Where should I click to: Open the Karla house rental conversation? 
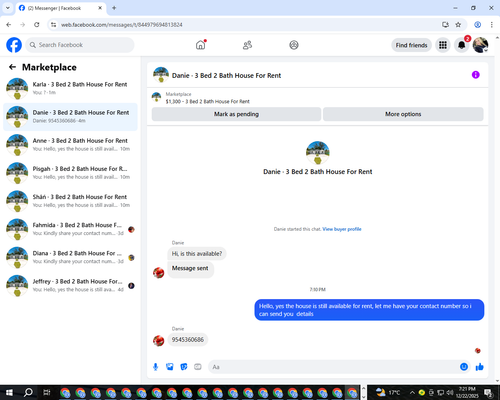coord(70,89)
